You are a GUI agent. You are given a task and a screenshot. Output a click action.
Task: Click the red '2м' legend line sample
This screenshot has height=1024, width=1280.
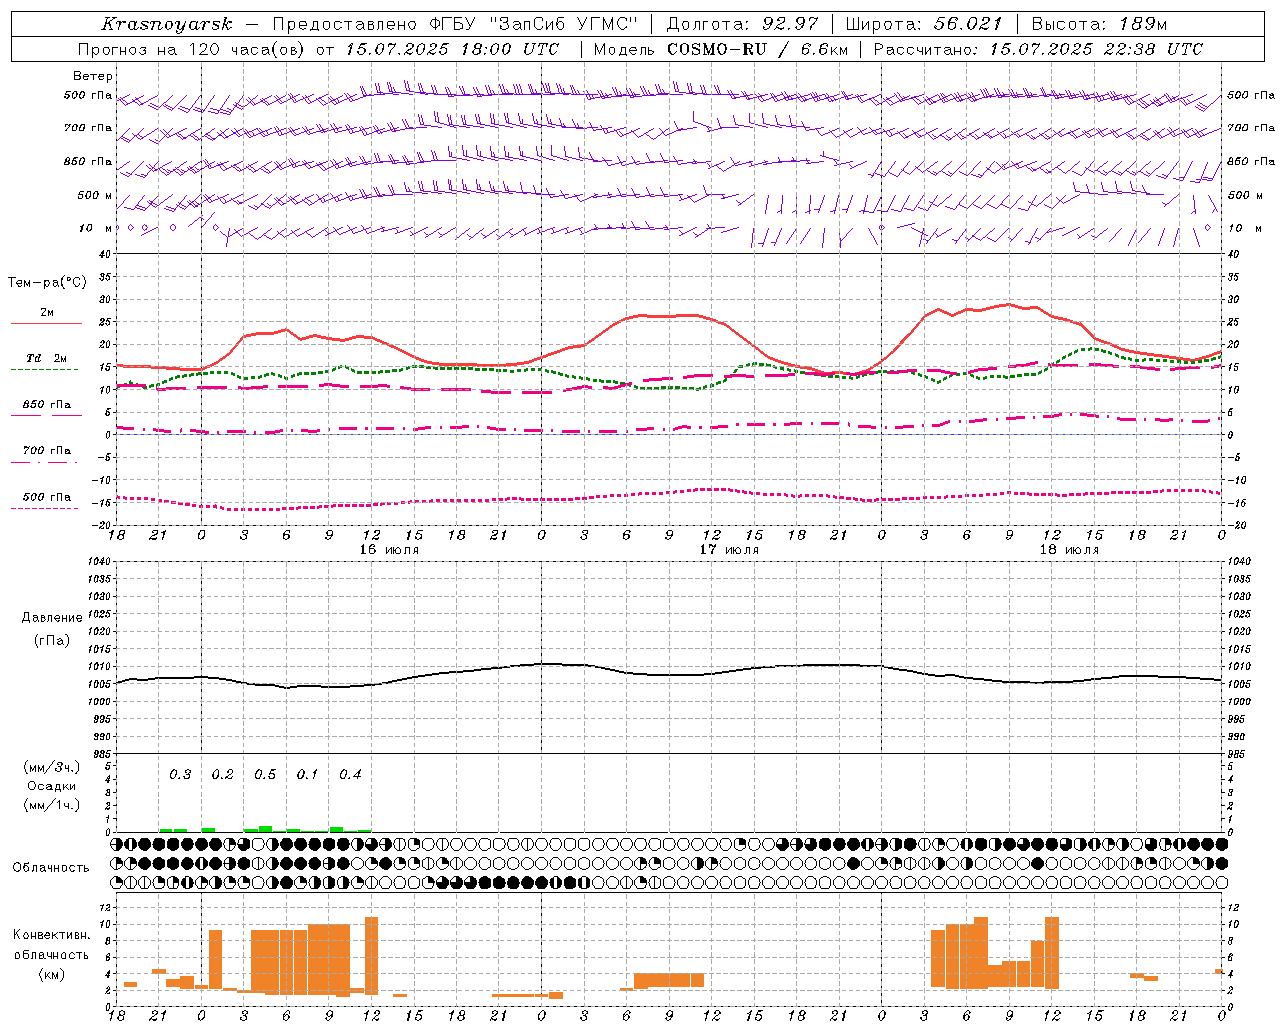pyautogui.click(x=47, y=323)
